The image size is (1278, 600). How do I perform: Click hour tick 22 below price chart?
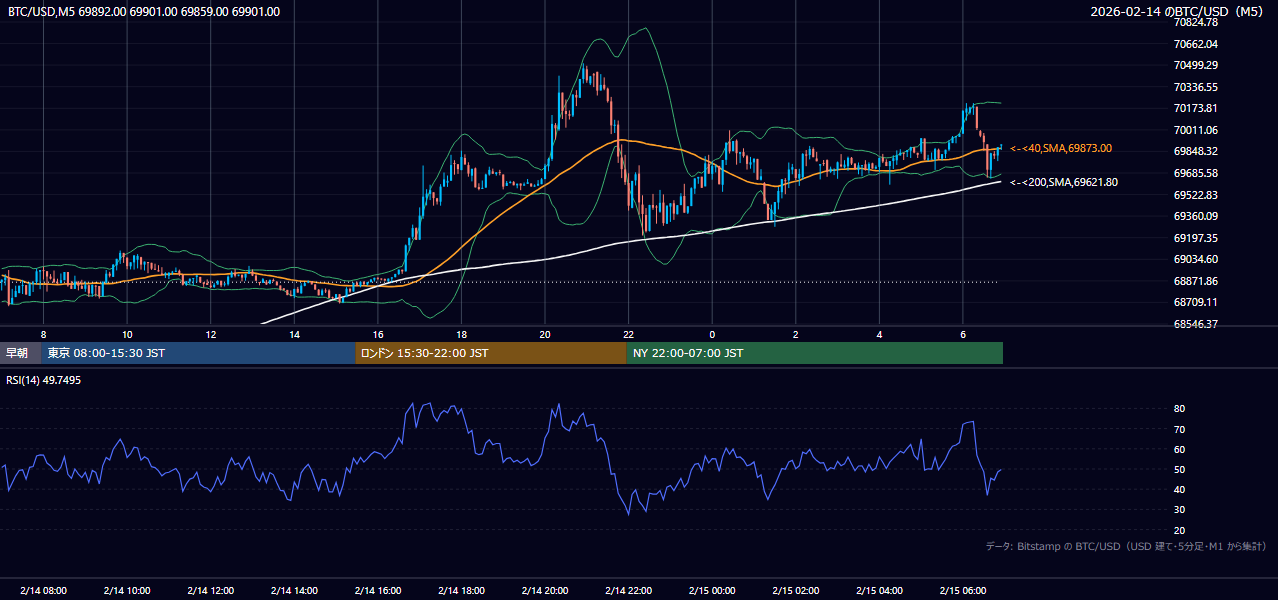pyautogui.click(x=629, y=334)
